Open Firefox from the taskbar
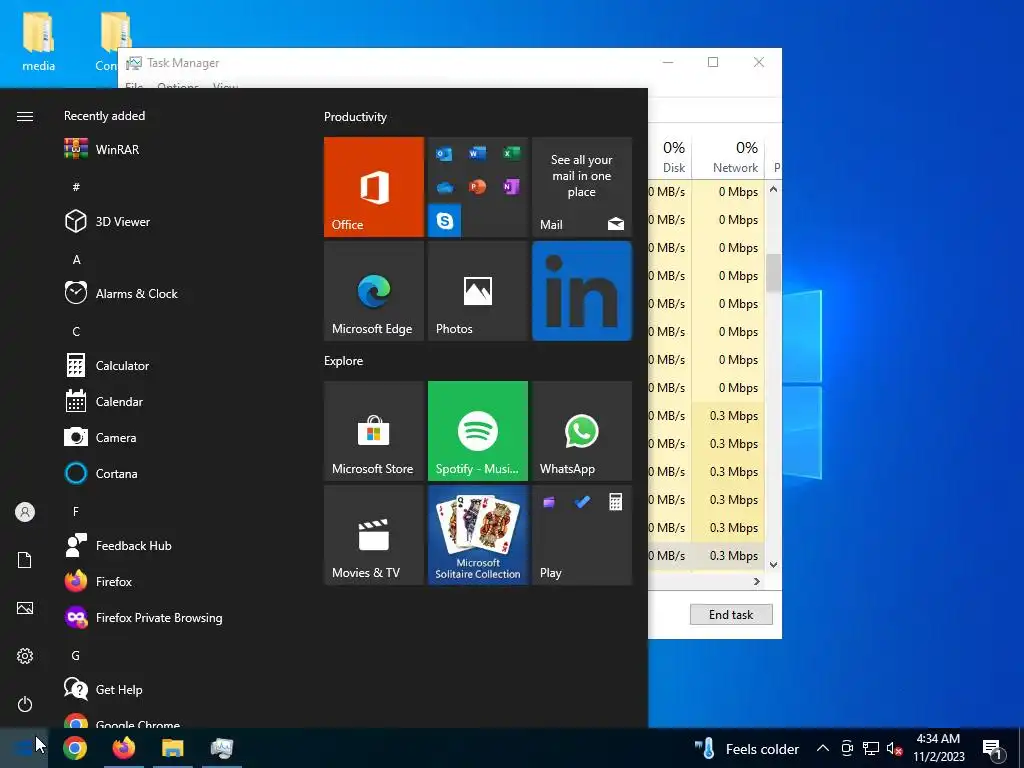 123,748
